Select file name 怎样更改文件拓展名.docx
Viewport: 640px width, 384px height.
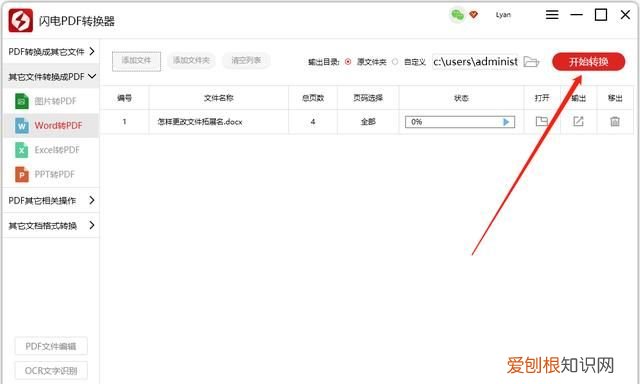200,122
